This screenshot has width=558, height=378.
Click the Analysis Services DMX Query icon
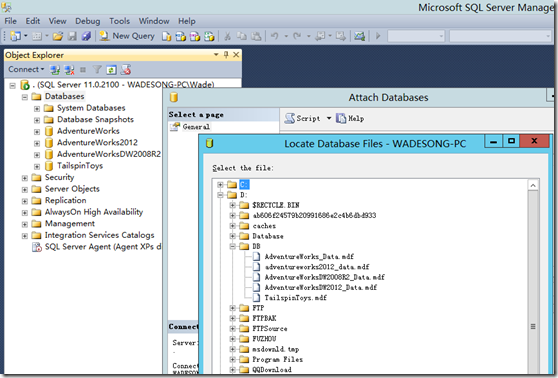195,36
